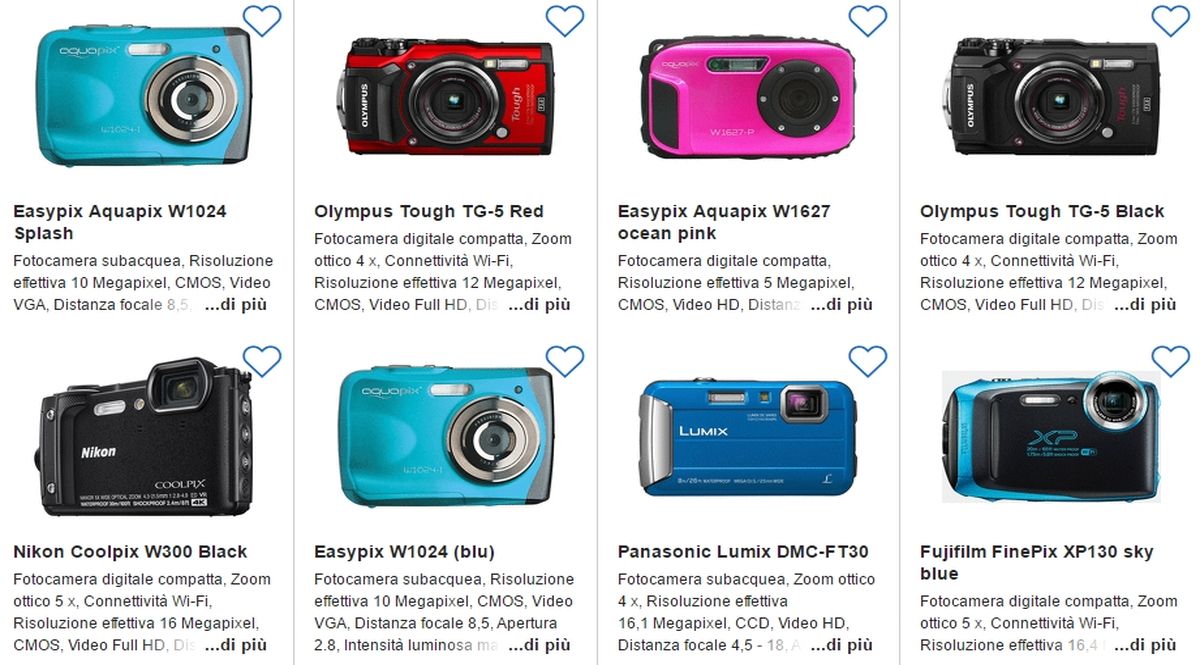Save Panasonic Lumix DMC-FT30 with heart icon
The width and height of the screenshot is (1200, 665).
point(868,361)
